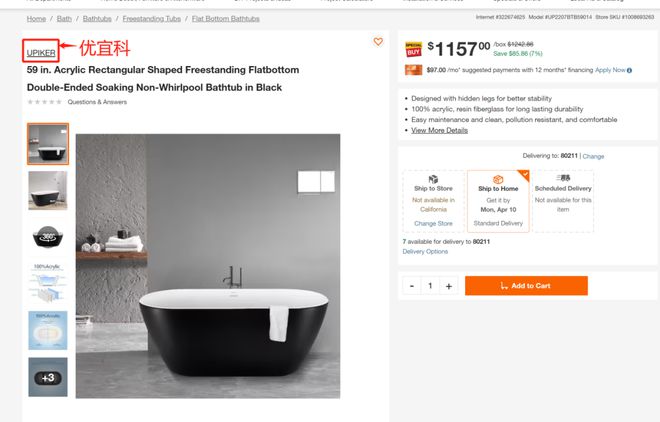The width and height of the screenshot is (660, 422).
Task: Open the UPIKER brand link
Action: click(41, 53)
